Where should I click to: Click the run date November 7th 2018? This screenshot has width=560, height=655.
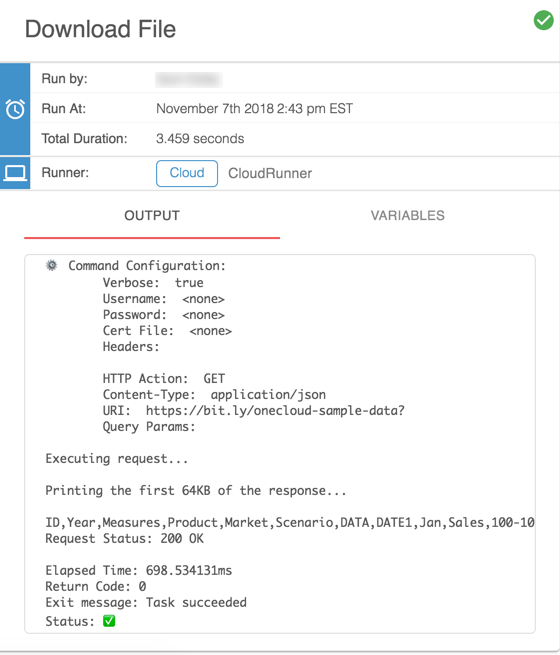215,109
